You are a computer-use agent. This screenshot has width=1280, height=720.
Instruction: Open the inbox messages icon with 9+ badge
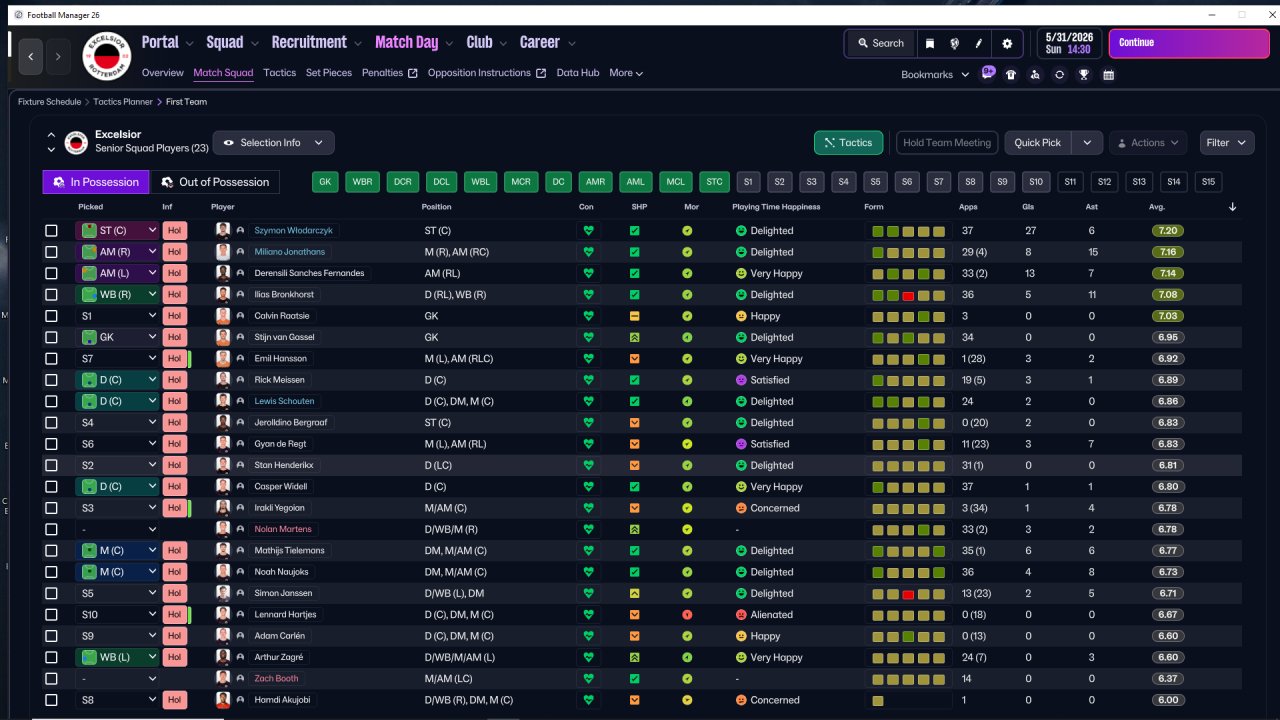point(988,73)
